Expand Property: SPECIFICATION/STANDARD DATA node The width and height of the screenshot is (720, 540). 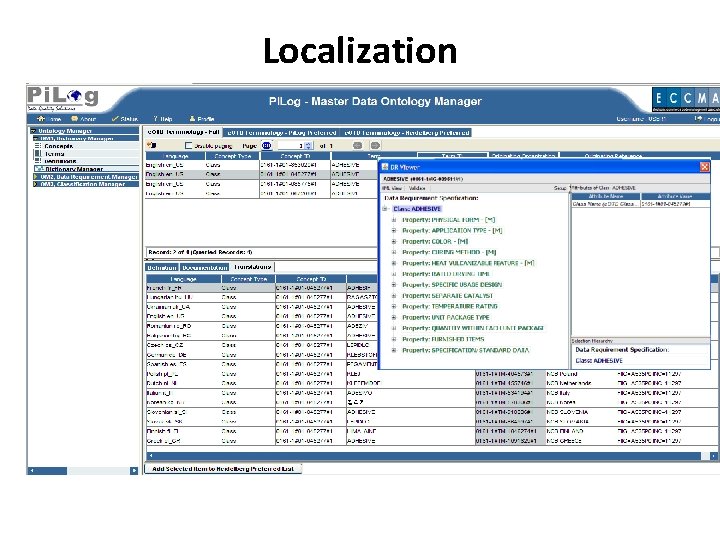[394, 350]
